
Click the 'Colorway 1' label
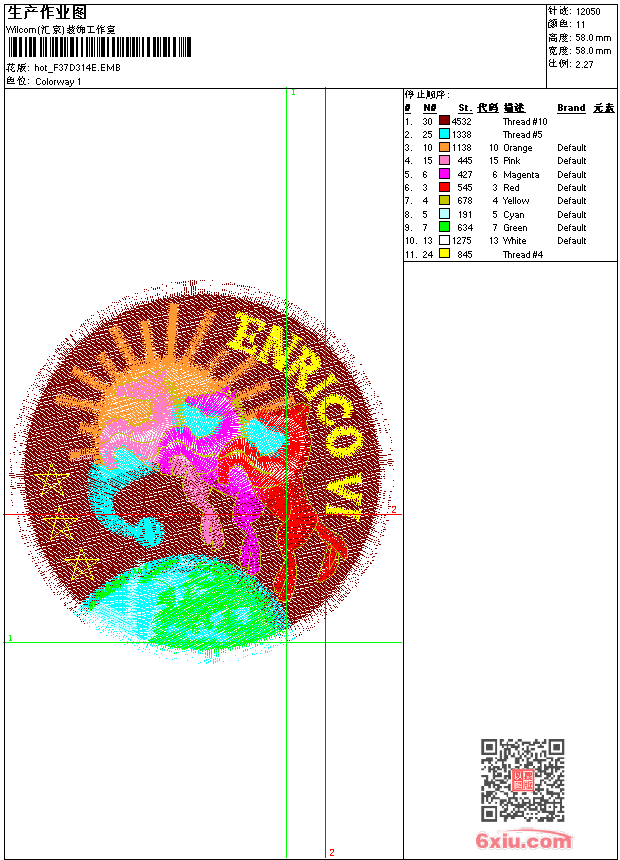coord(58,82)
